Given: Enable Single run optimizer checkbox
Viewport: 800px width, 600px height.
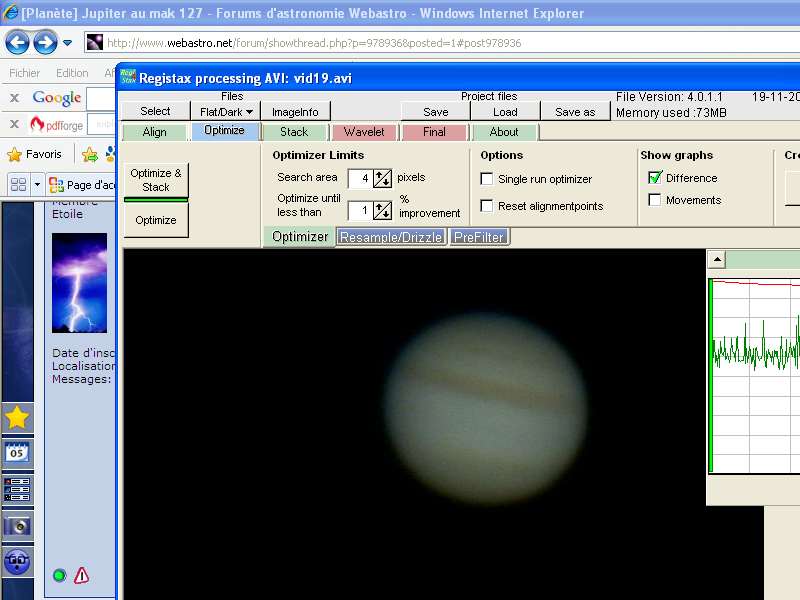Looking at the screenshot, I should [x=487, y=179].
